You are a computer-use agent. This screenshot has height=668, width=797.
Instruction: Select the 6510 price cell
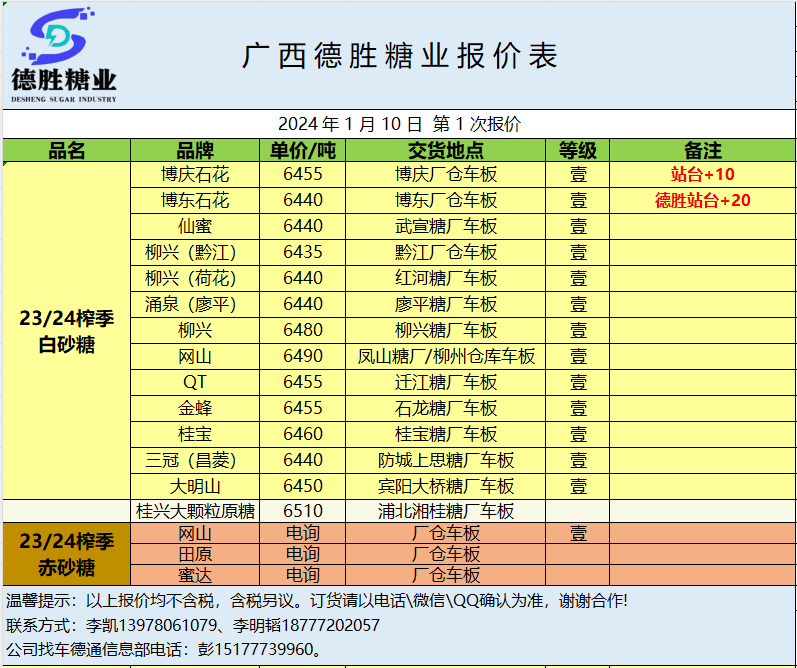pyautogui.click(x=303, y=511)
